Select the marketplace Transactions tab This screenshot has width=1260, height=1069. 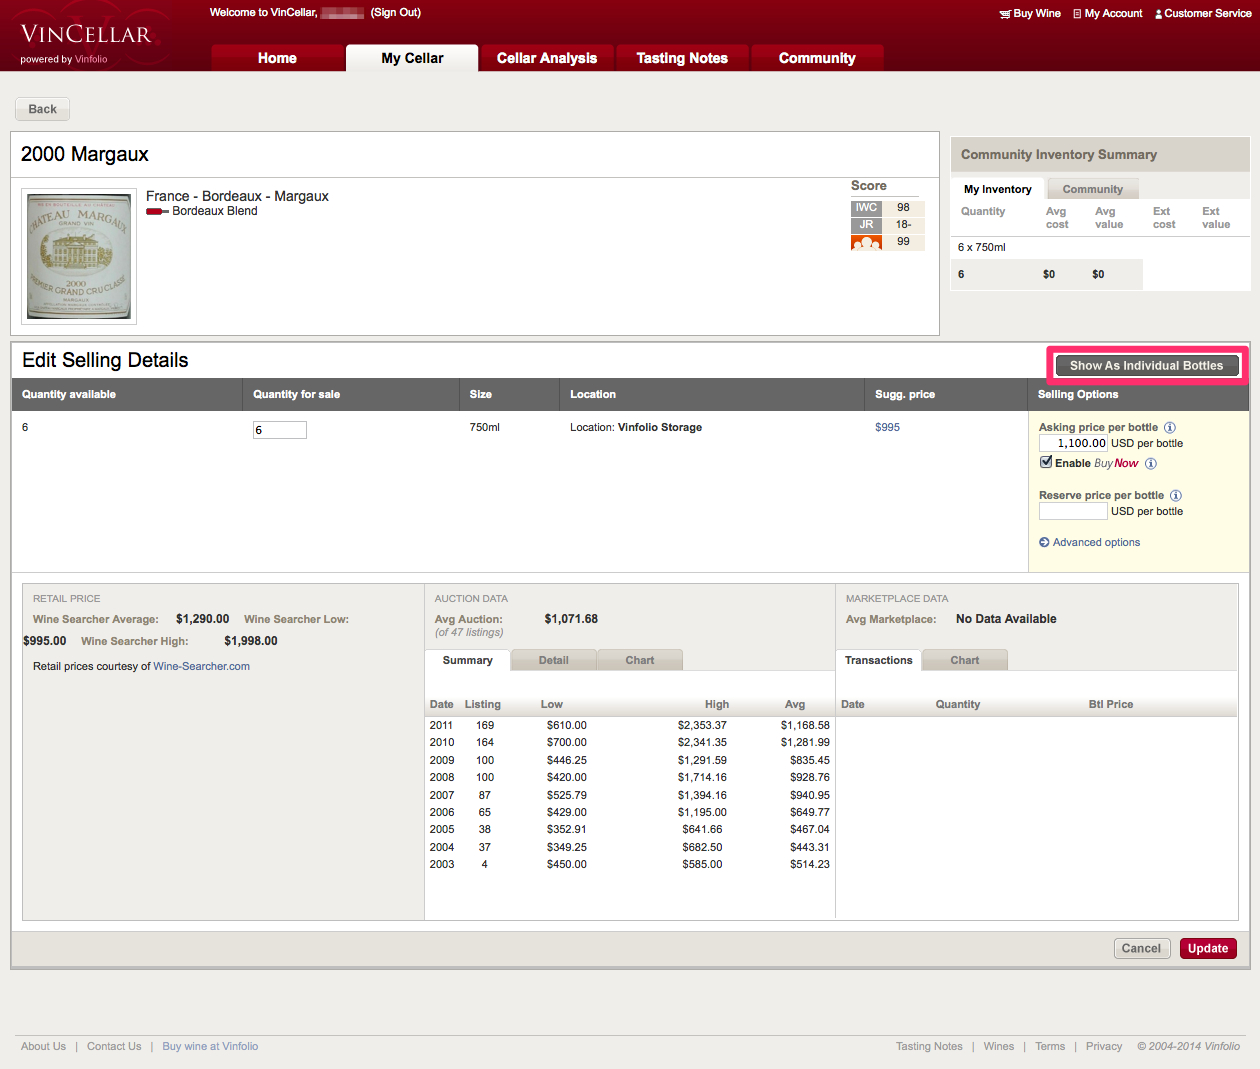878,660
